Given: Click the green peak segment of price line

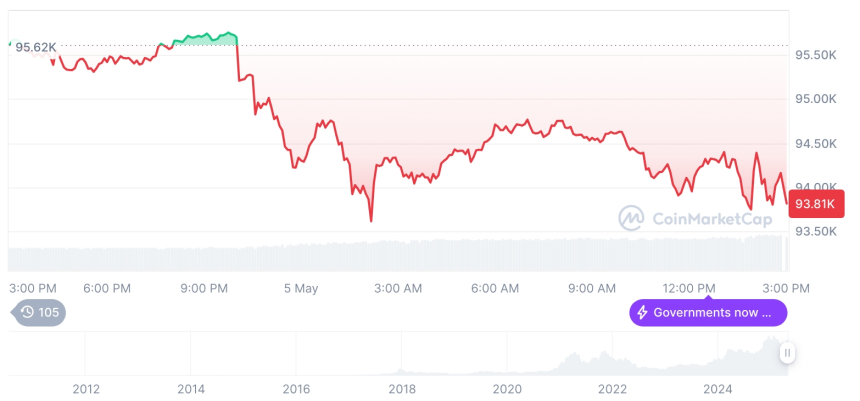Looking at the screenshot, I should (x=205, y=37).
